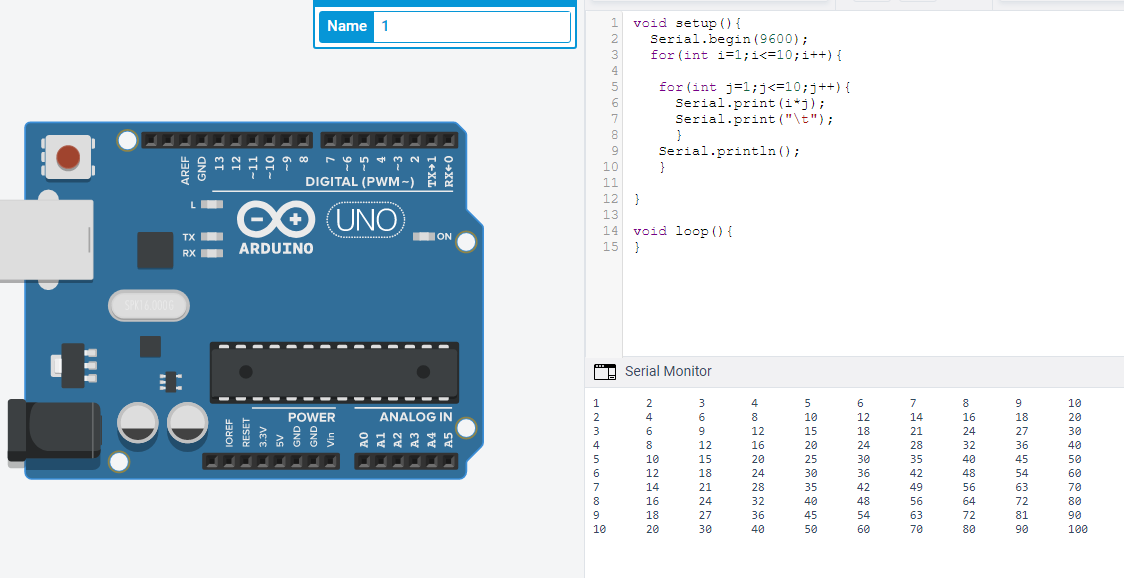The width and height of the screenshot is (1124, 578).
Task: Click the for(int i=1;i<=10;i++){ line
Action: pos(746,55)
